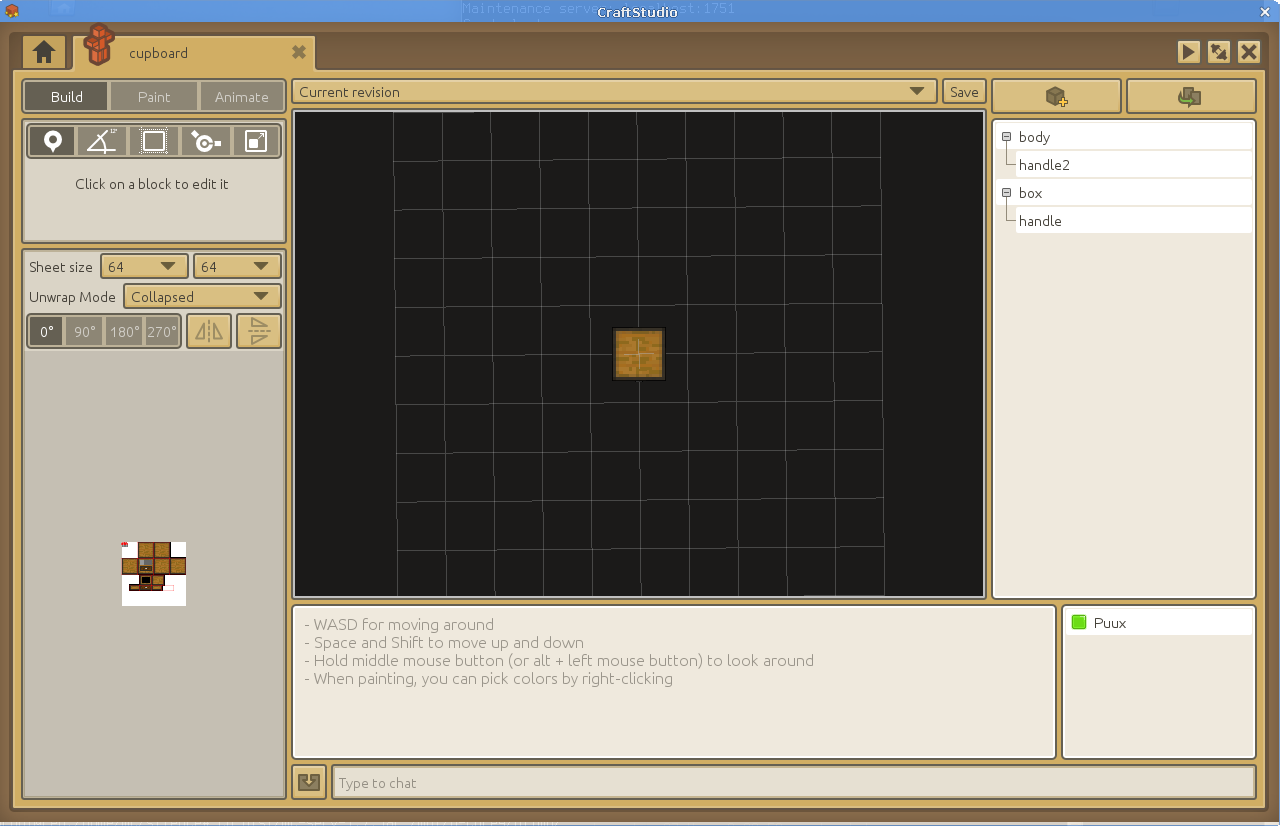Flip texture horizontally with mirror icon
1280x826 pixels.
point(209,331)
